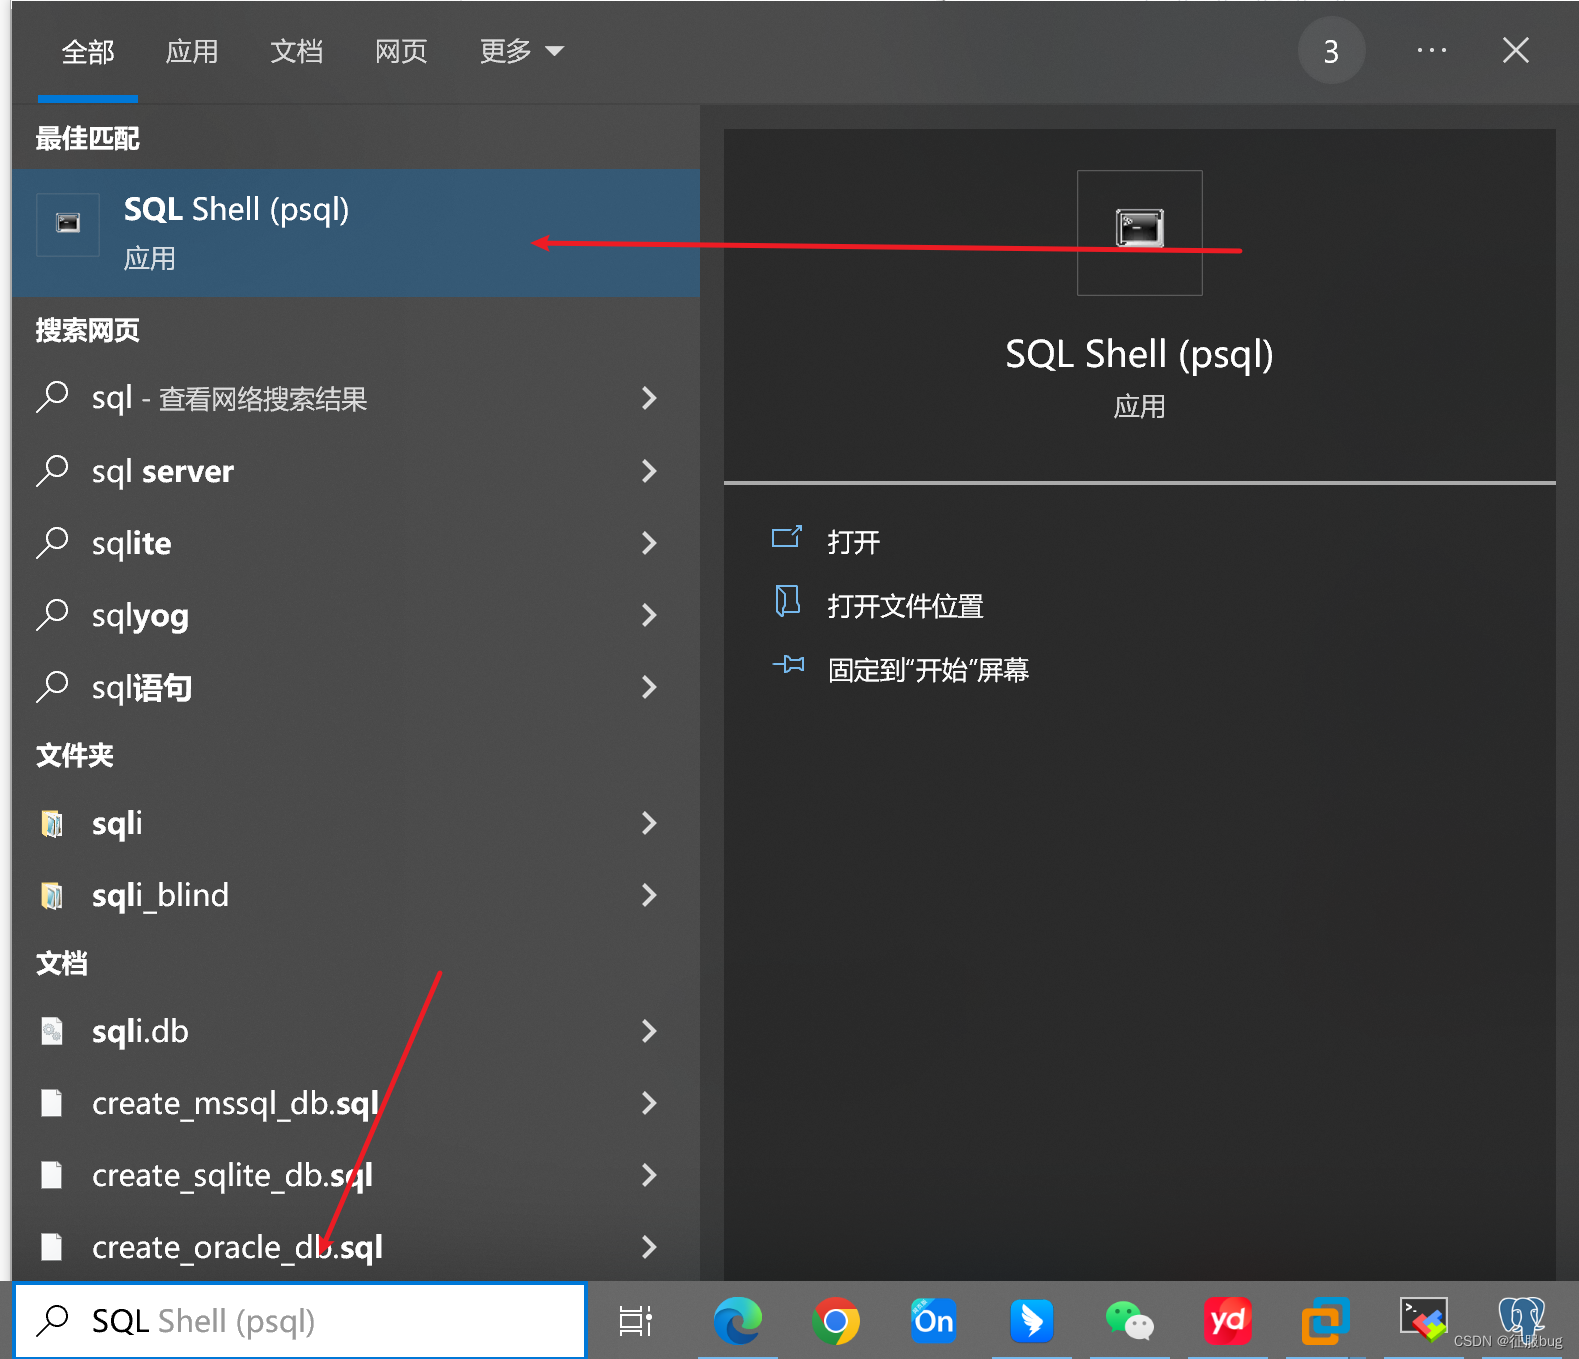This screenshot has width=1579, height=1359.
Task: Expand the sqli folder arrow
Action: [649, 823]
